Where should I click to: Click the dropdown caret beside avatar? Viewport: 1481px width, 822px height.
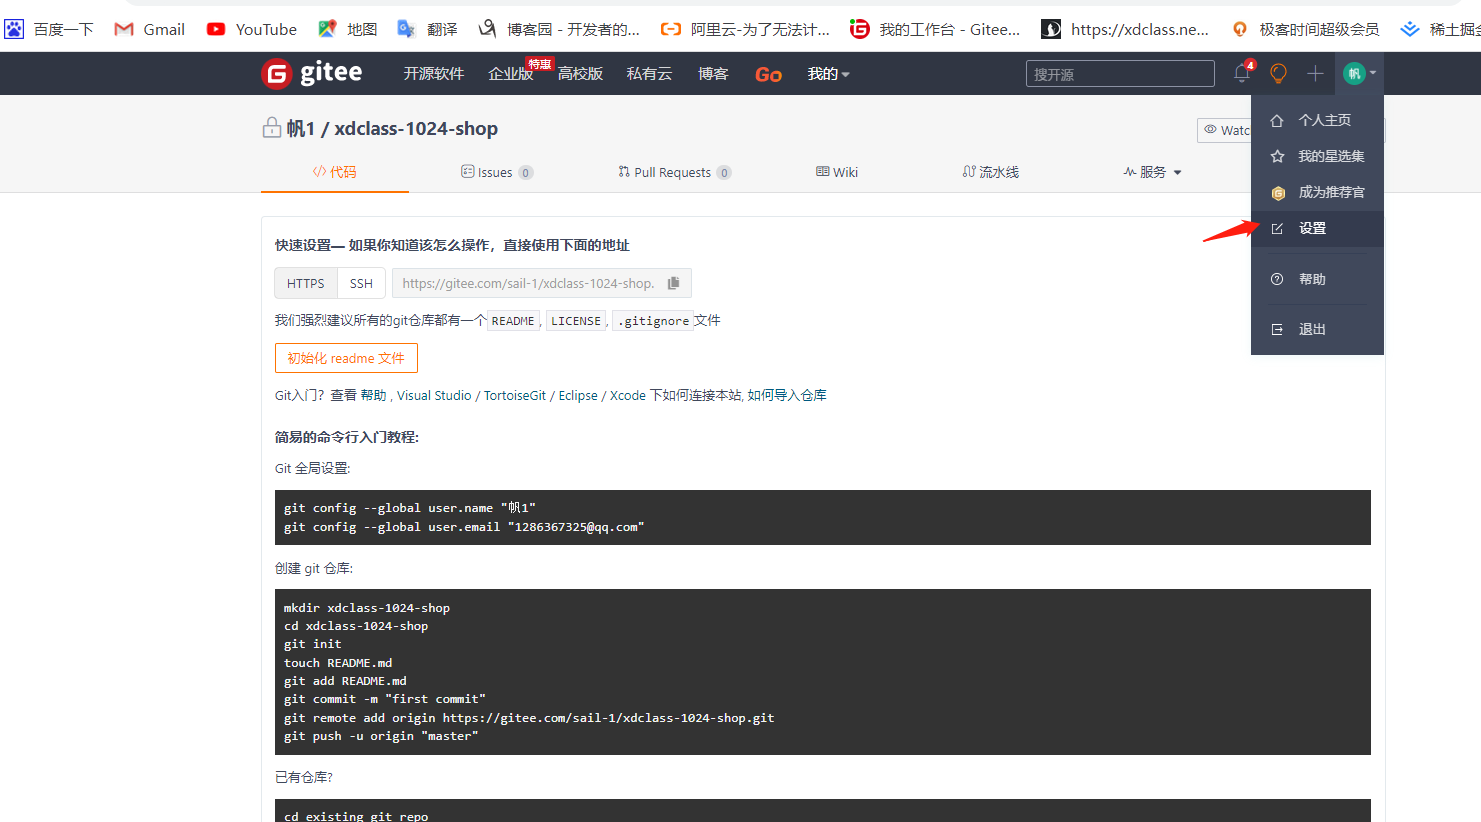click(x=1373, y=73)
